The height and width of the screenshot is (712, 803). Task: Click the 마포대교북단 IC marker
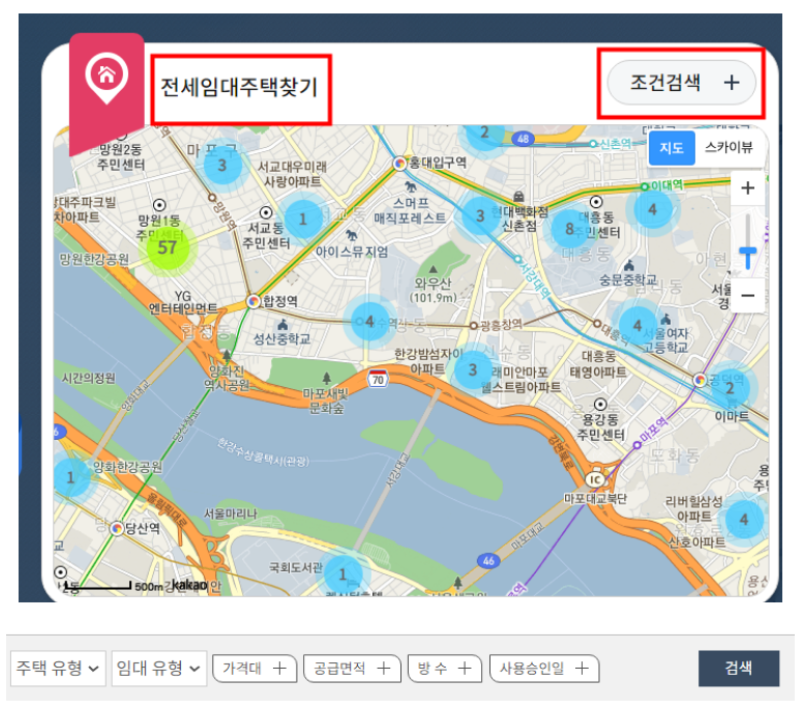pos(595,479)
